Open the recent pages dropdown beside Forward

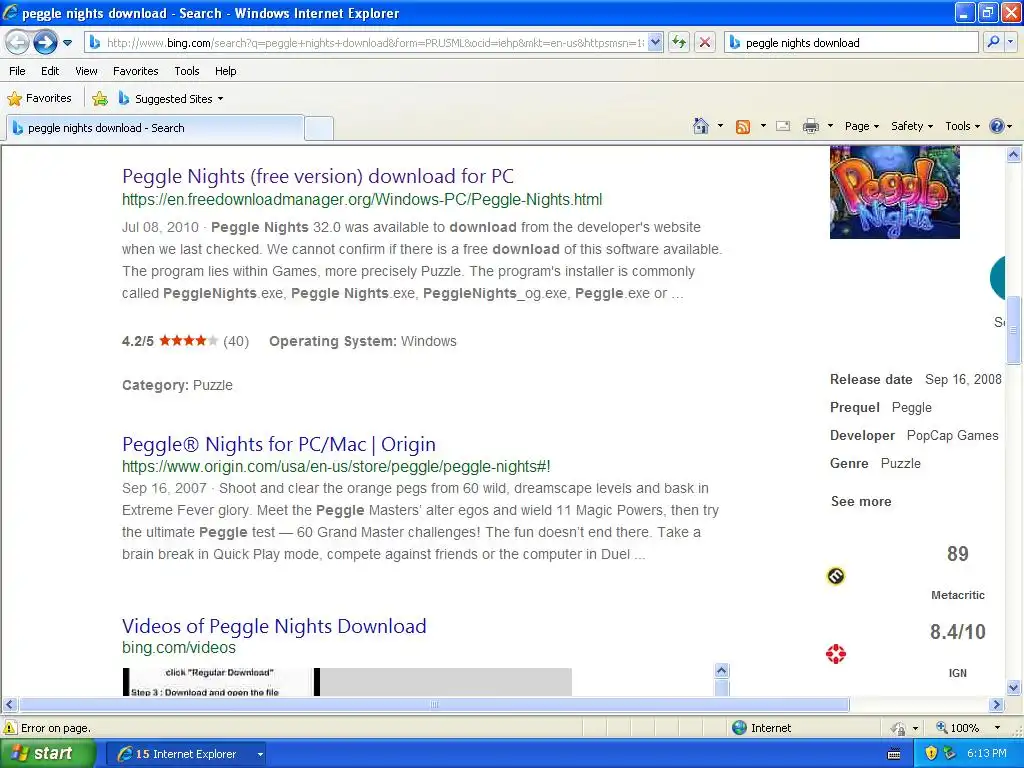pos(67,43)
